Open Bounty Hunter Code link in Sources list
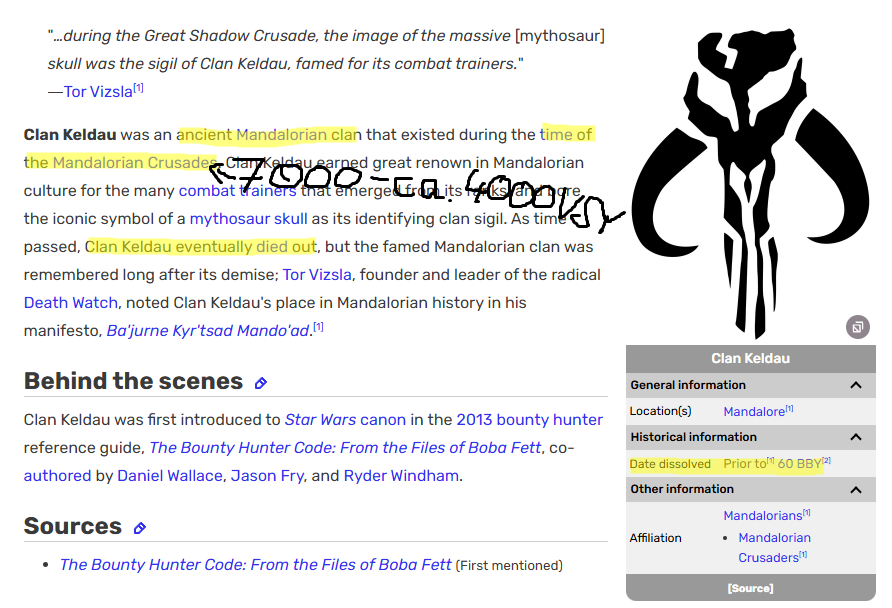Viewport: 892px width, 608px height. point(255,565)
